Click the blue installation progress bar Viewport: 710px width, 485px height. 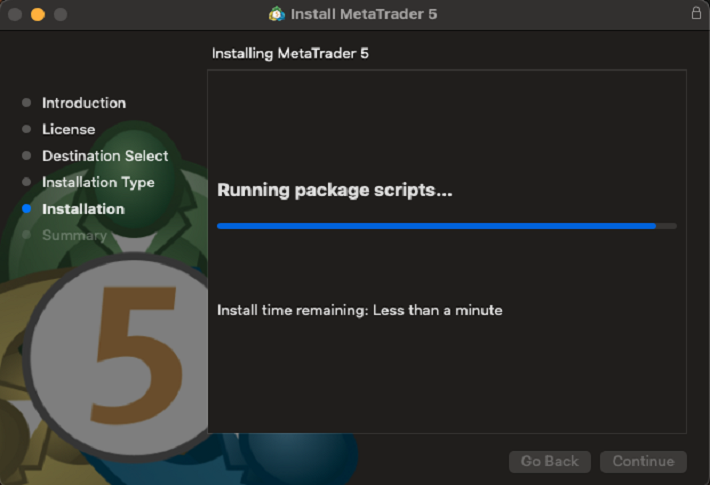pos(436,226)
